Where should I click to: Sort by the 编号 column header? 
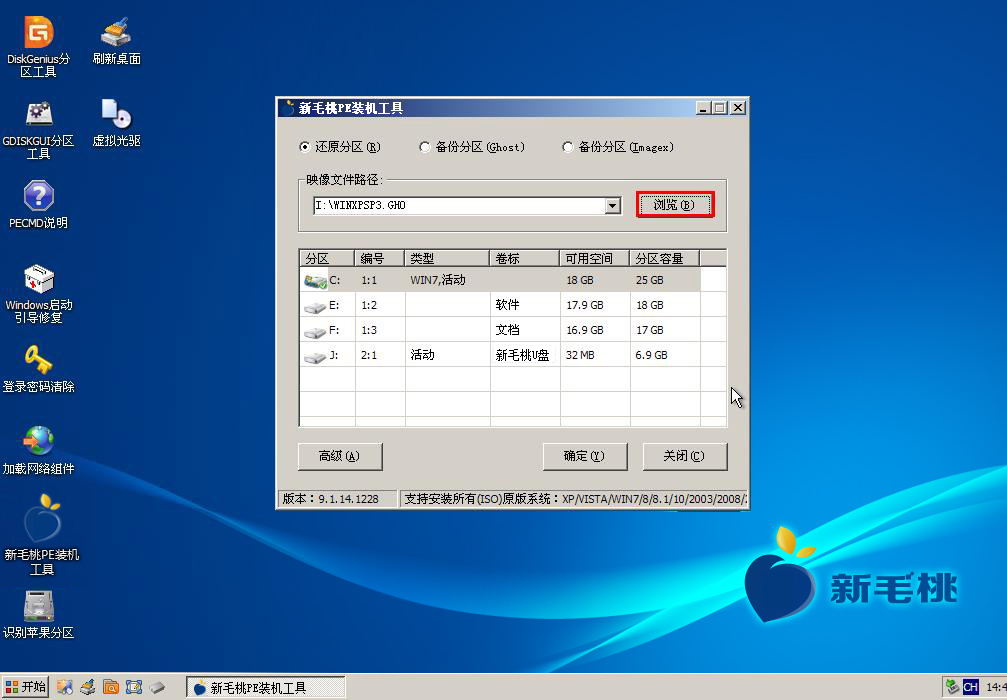(380, 258)
